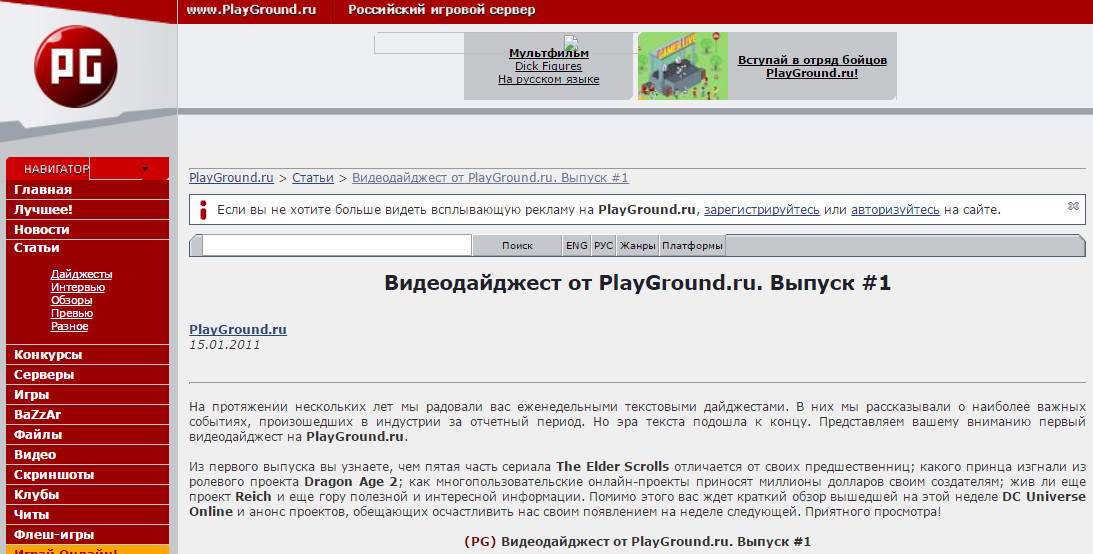The width and height of the screenshot is (1093, 554).
Task: Open the Разное sublink
Action: click(x=69, y=326)
